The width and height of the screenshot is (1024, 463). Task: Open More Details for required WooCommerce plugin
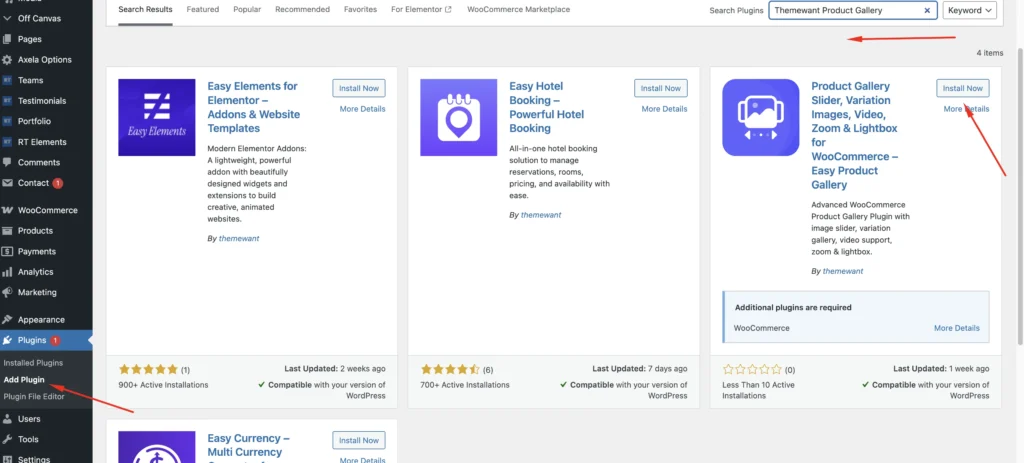[957, 328]
